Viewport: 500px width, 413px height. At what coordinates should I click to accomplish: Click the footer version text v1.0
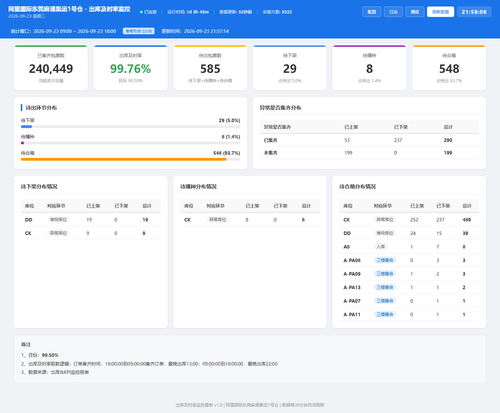[218, 405]
